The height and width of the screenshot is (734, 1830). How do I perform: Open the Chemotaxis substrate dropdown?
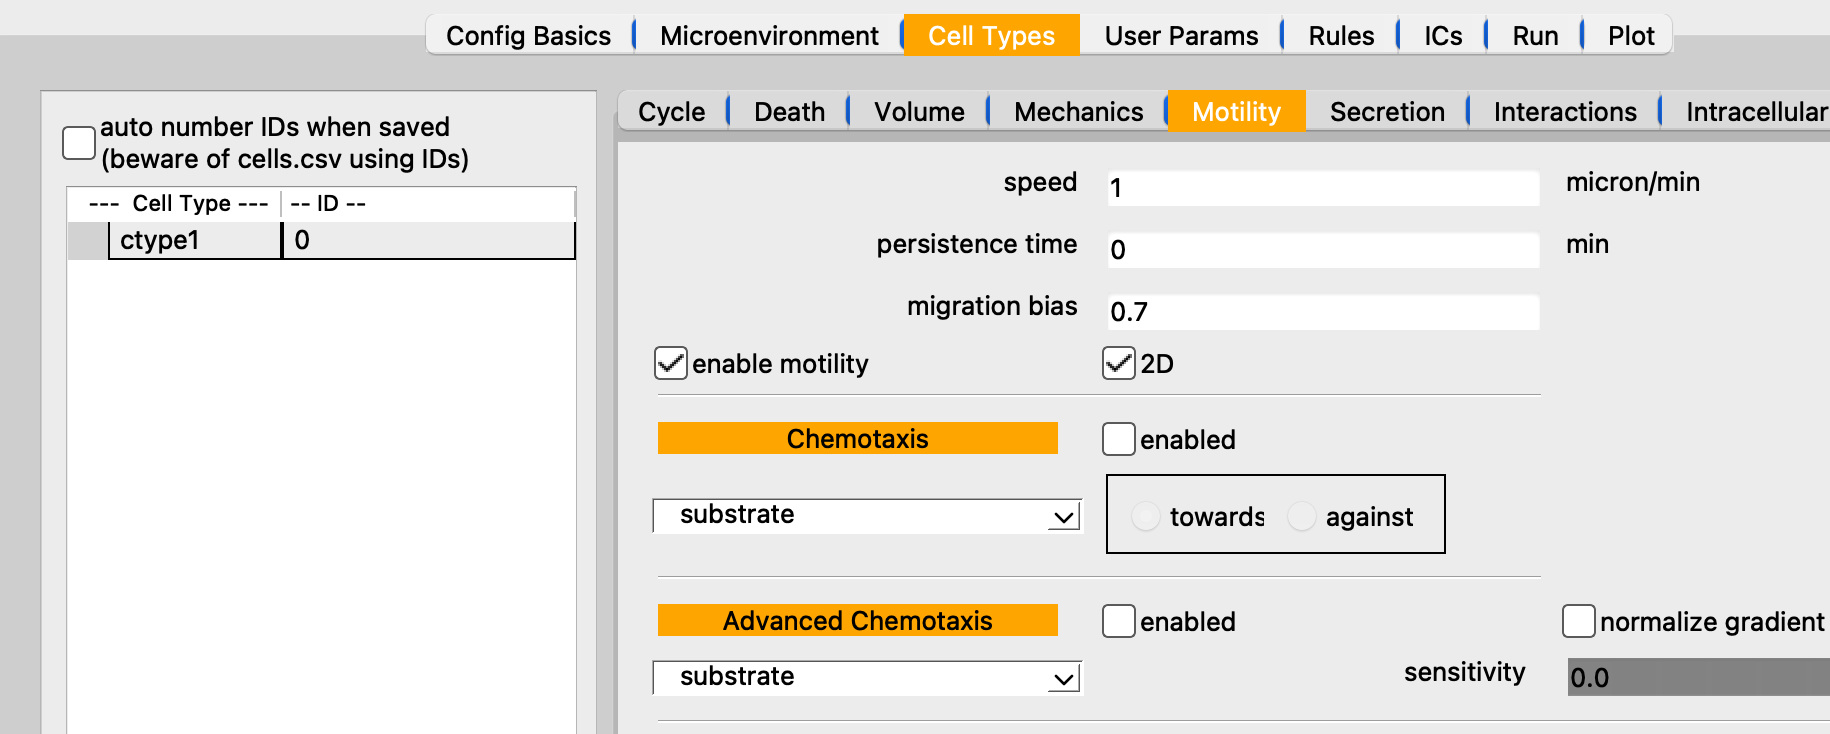866,516
